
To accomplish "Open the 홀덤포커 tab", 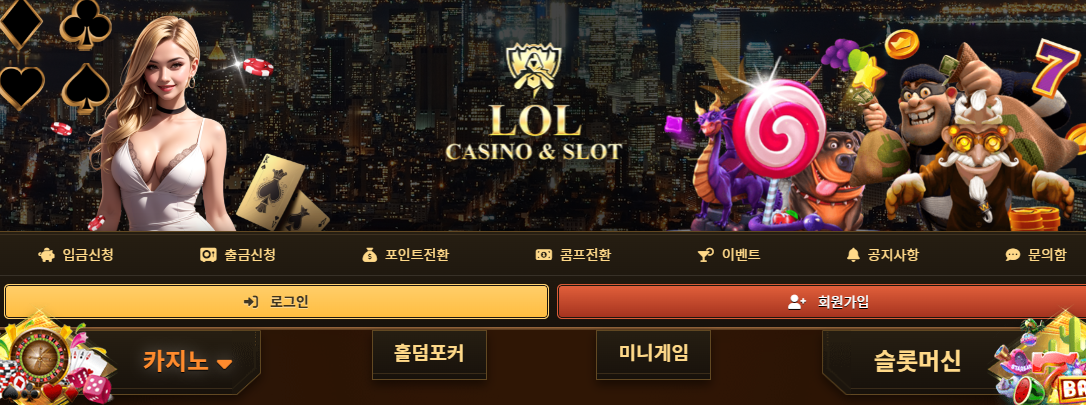I will tap(429, 354).
